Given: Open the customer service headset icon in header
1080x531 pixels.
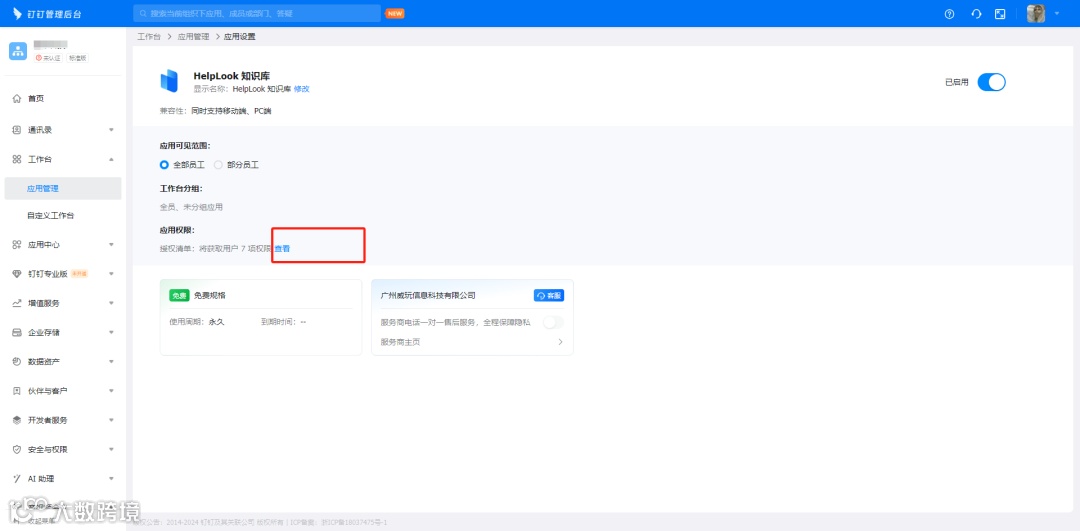Looking at the screenshot, I should point(975,14).
